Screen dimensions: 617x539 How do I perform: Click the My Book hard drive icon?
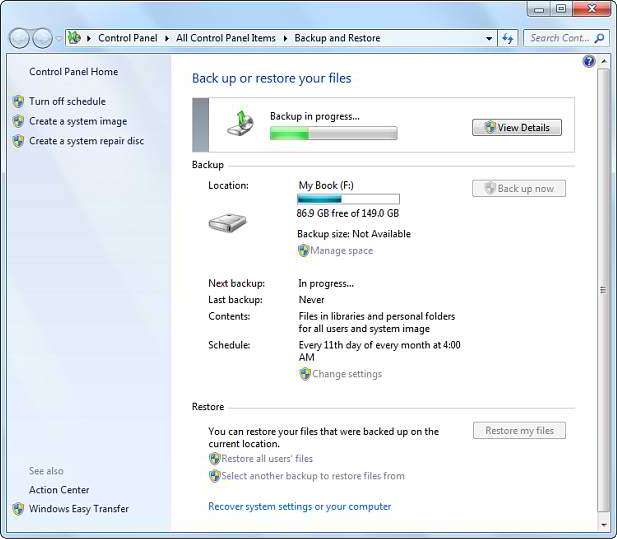[x=227, y=224]
